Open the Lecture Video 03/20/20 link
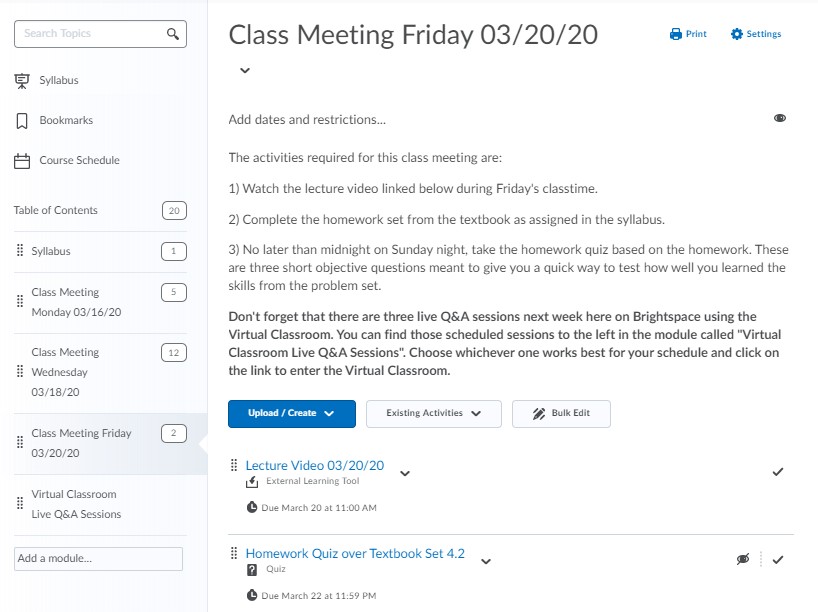 (x=314, y=465)
